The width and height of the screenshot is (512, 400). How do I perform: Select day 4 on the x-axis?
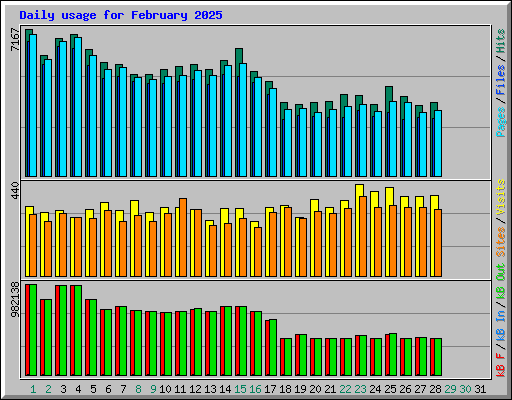coord(78,389)
